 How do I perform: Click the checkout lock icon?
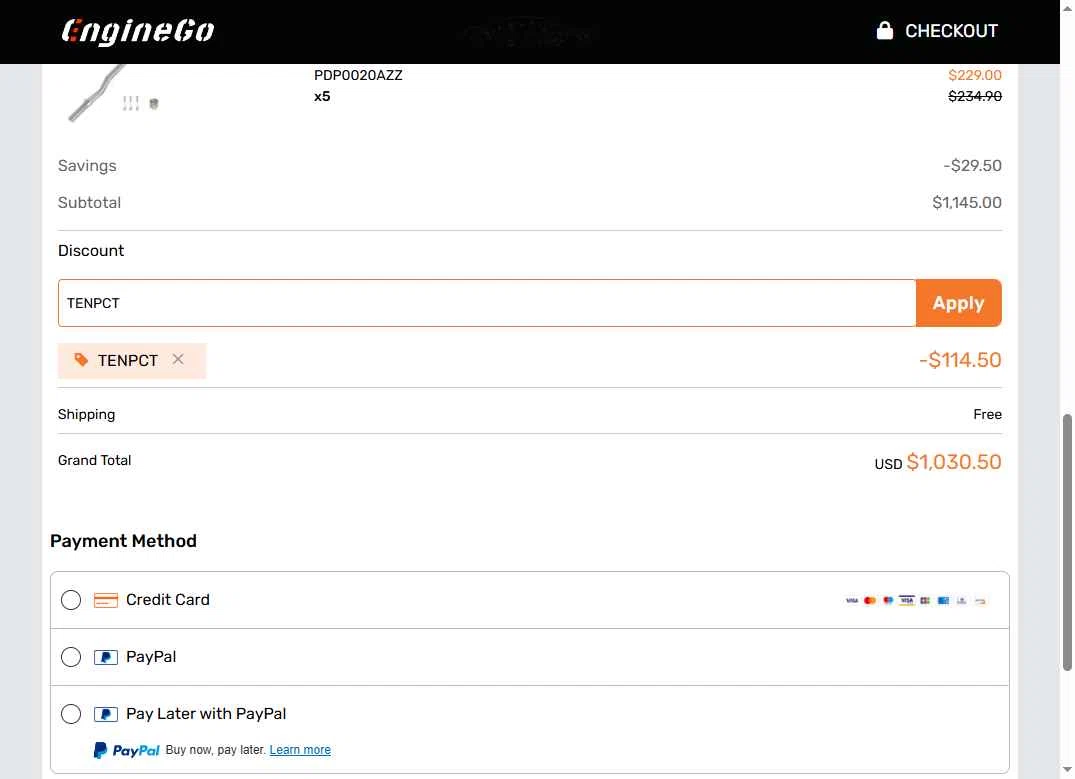[884, 31]
